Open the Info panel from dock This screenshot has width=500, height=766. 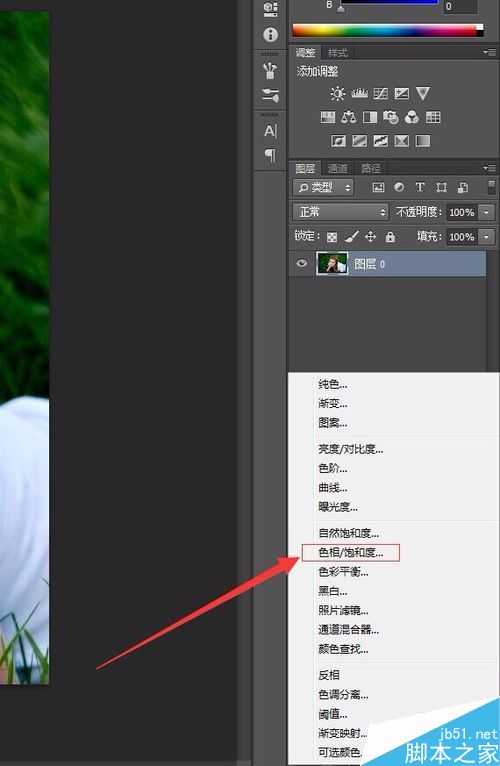click(270, 34)
